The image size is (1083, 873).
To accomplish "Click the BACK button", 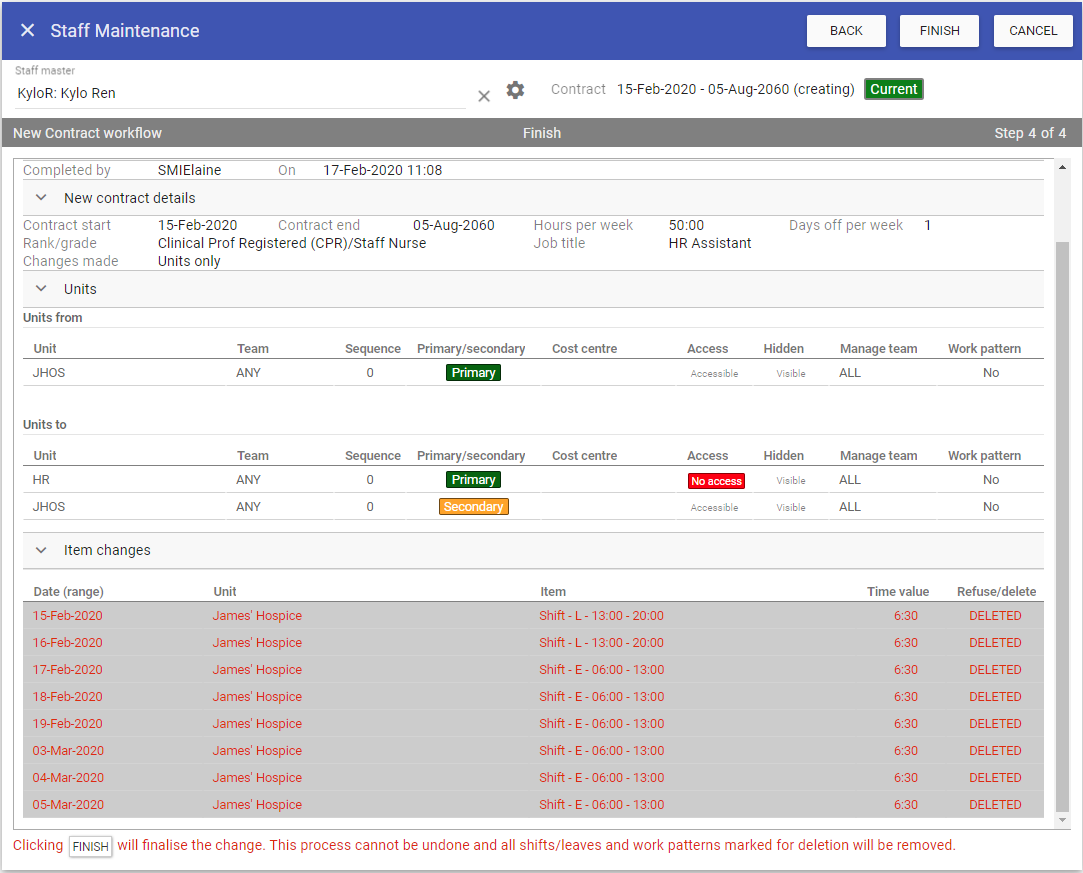I will click(x=846, y=31).
